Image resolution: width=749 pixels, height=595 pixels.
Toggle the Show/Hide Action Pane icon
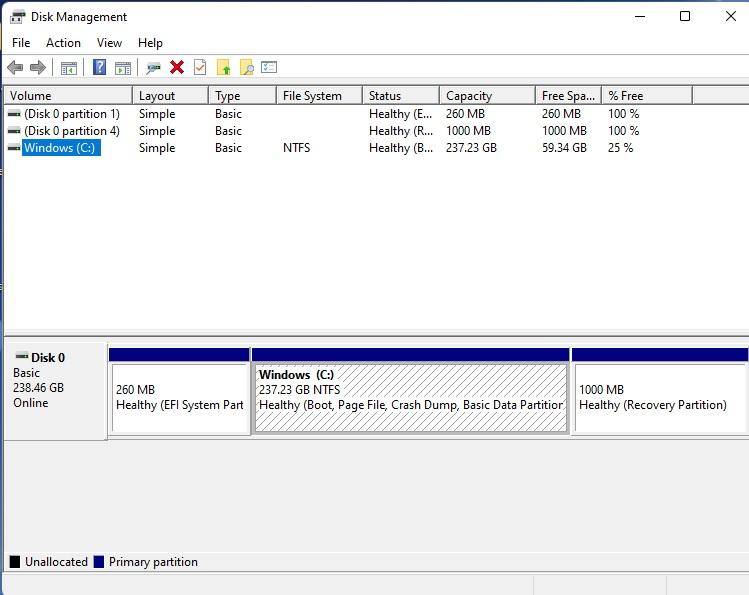pyautogui.click(x=123, y=67)
